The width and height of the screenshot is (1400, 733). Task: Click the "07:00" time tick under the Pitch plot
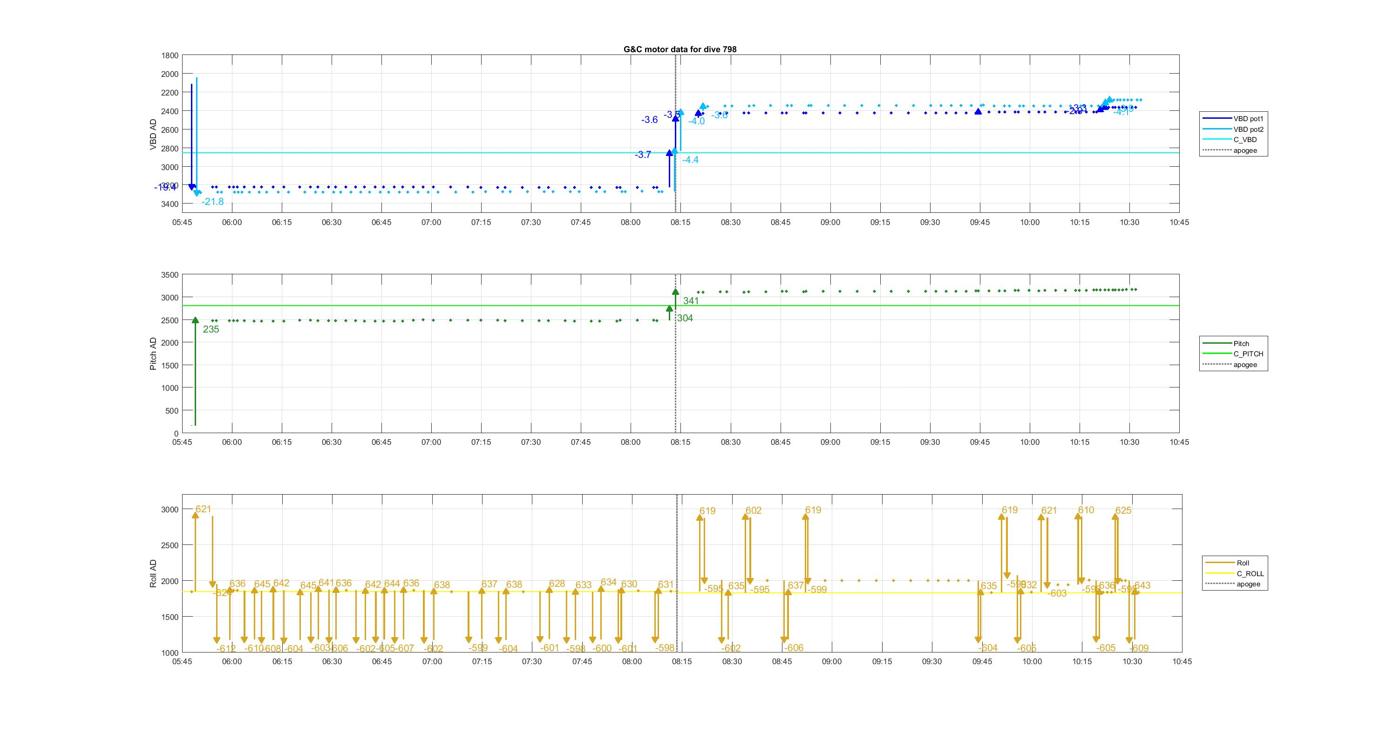pos(431,441)
